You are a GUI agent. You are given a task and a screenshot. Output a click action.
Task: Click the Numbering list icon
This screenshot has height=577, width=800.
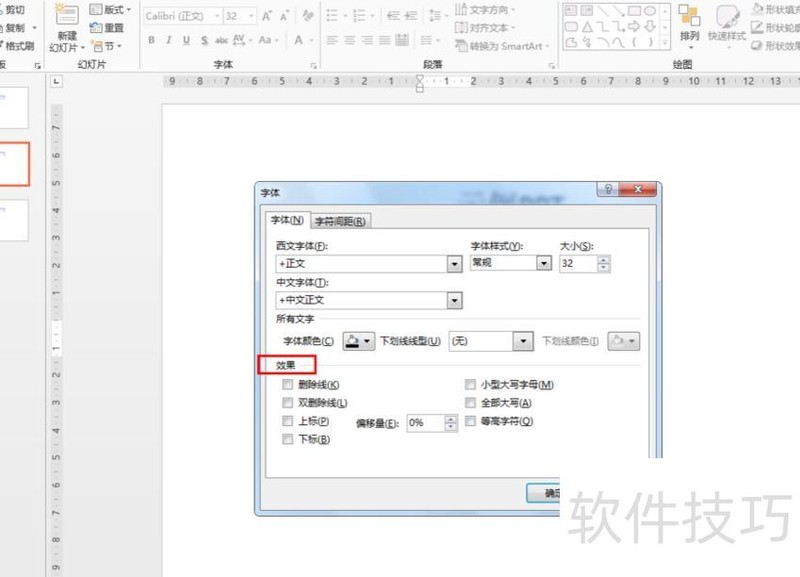point(360,16)
